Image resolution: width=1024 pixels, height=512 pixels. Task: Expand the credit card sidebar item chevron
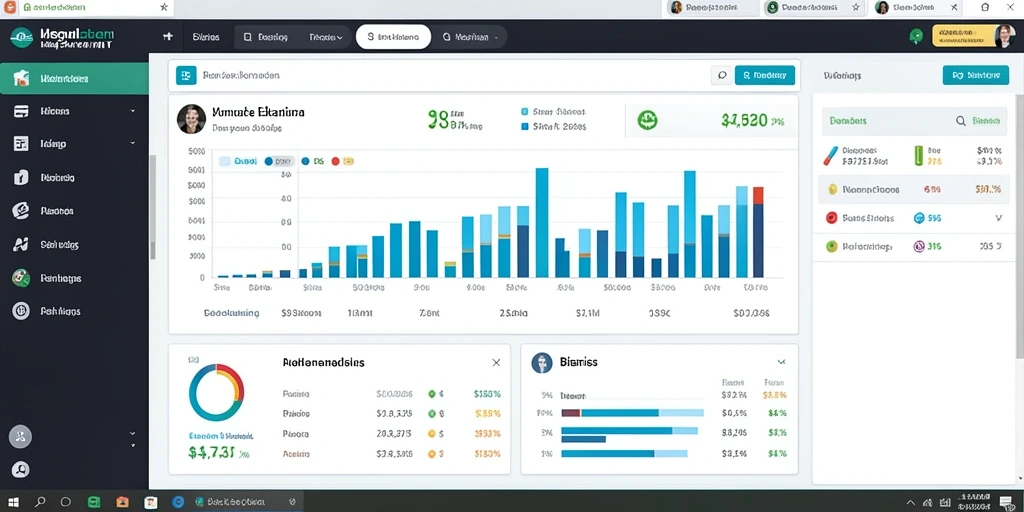[133, 111]
